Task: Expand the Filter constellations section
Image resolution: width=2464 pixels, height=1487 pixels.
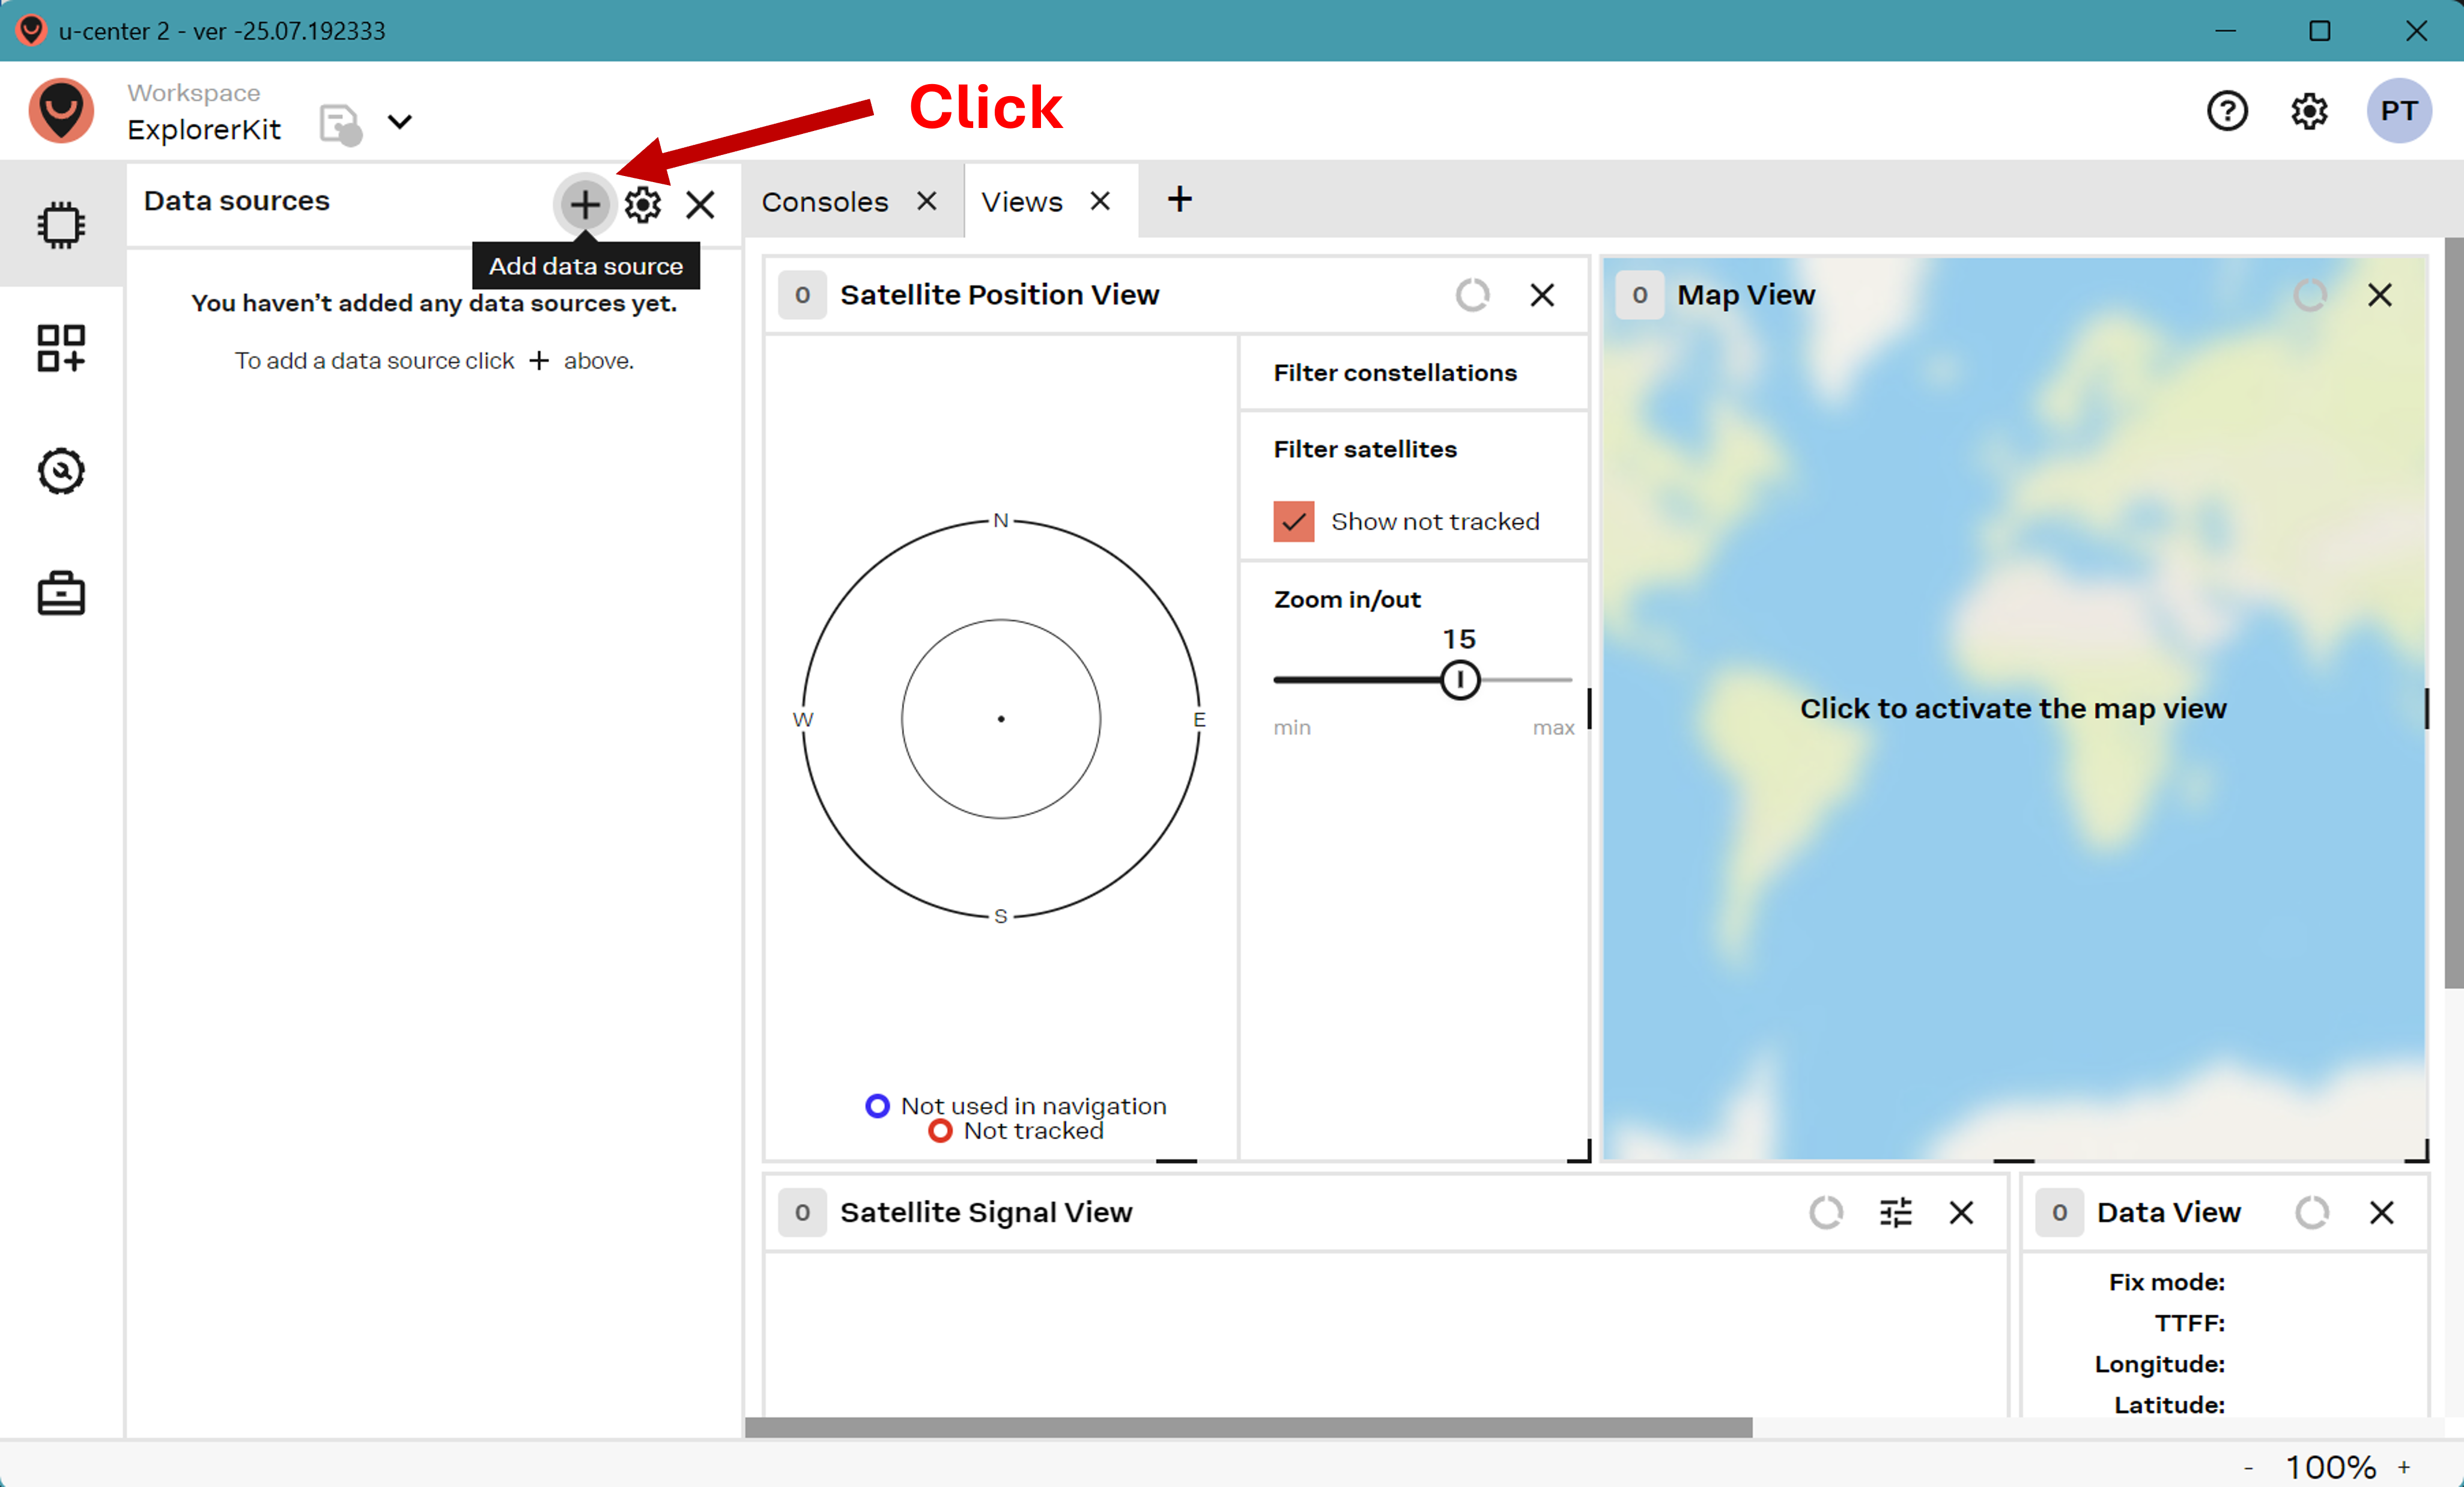Action: pyautogui.click(x=1394, y=373)
